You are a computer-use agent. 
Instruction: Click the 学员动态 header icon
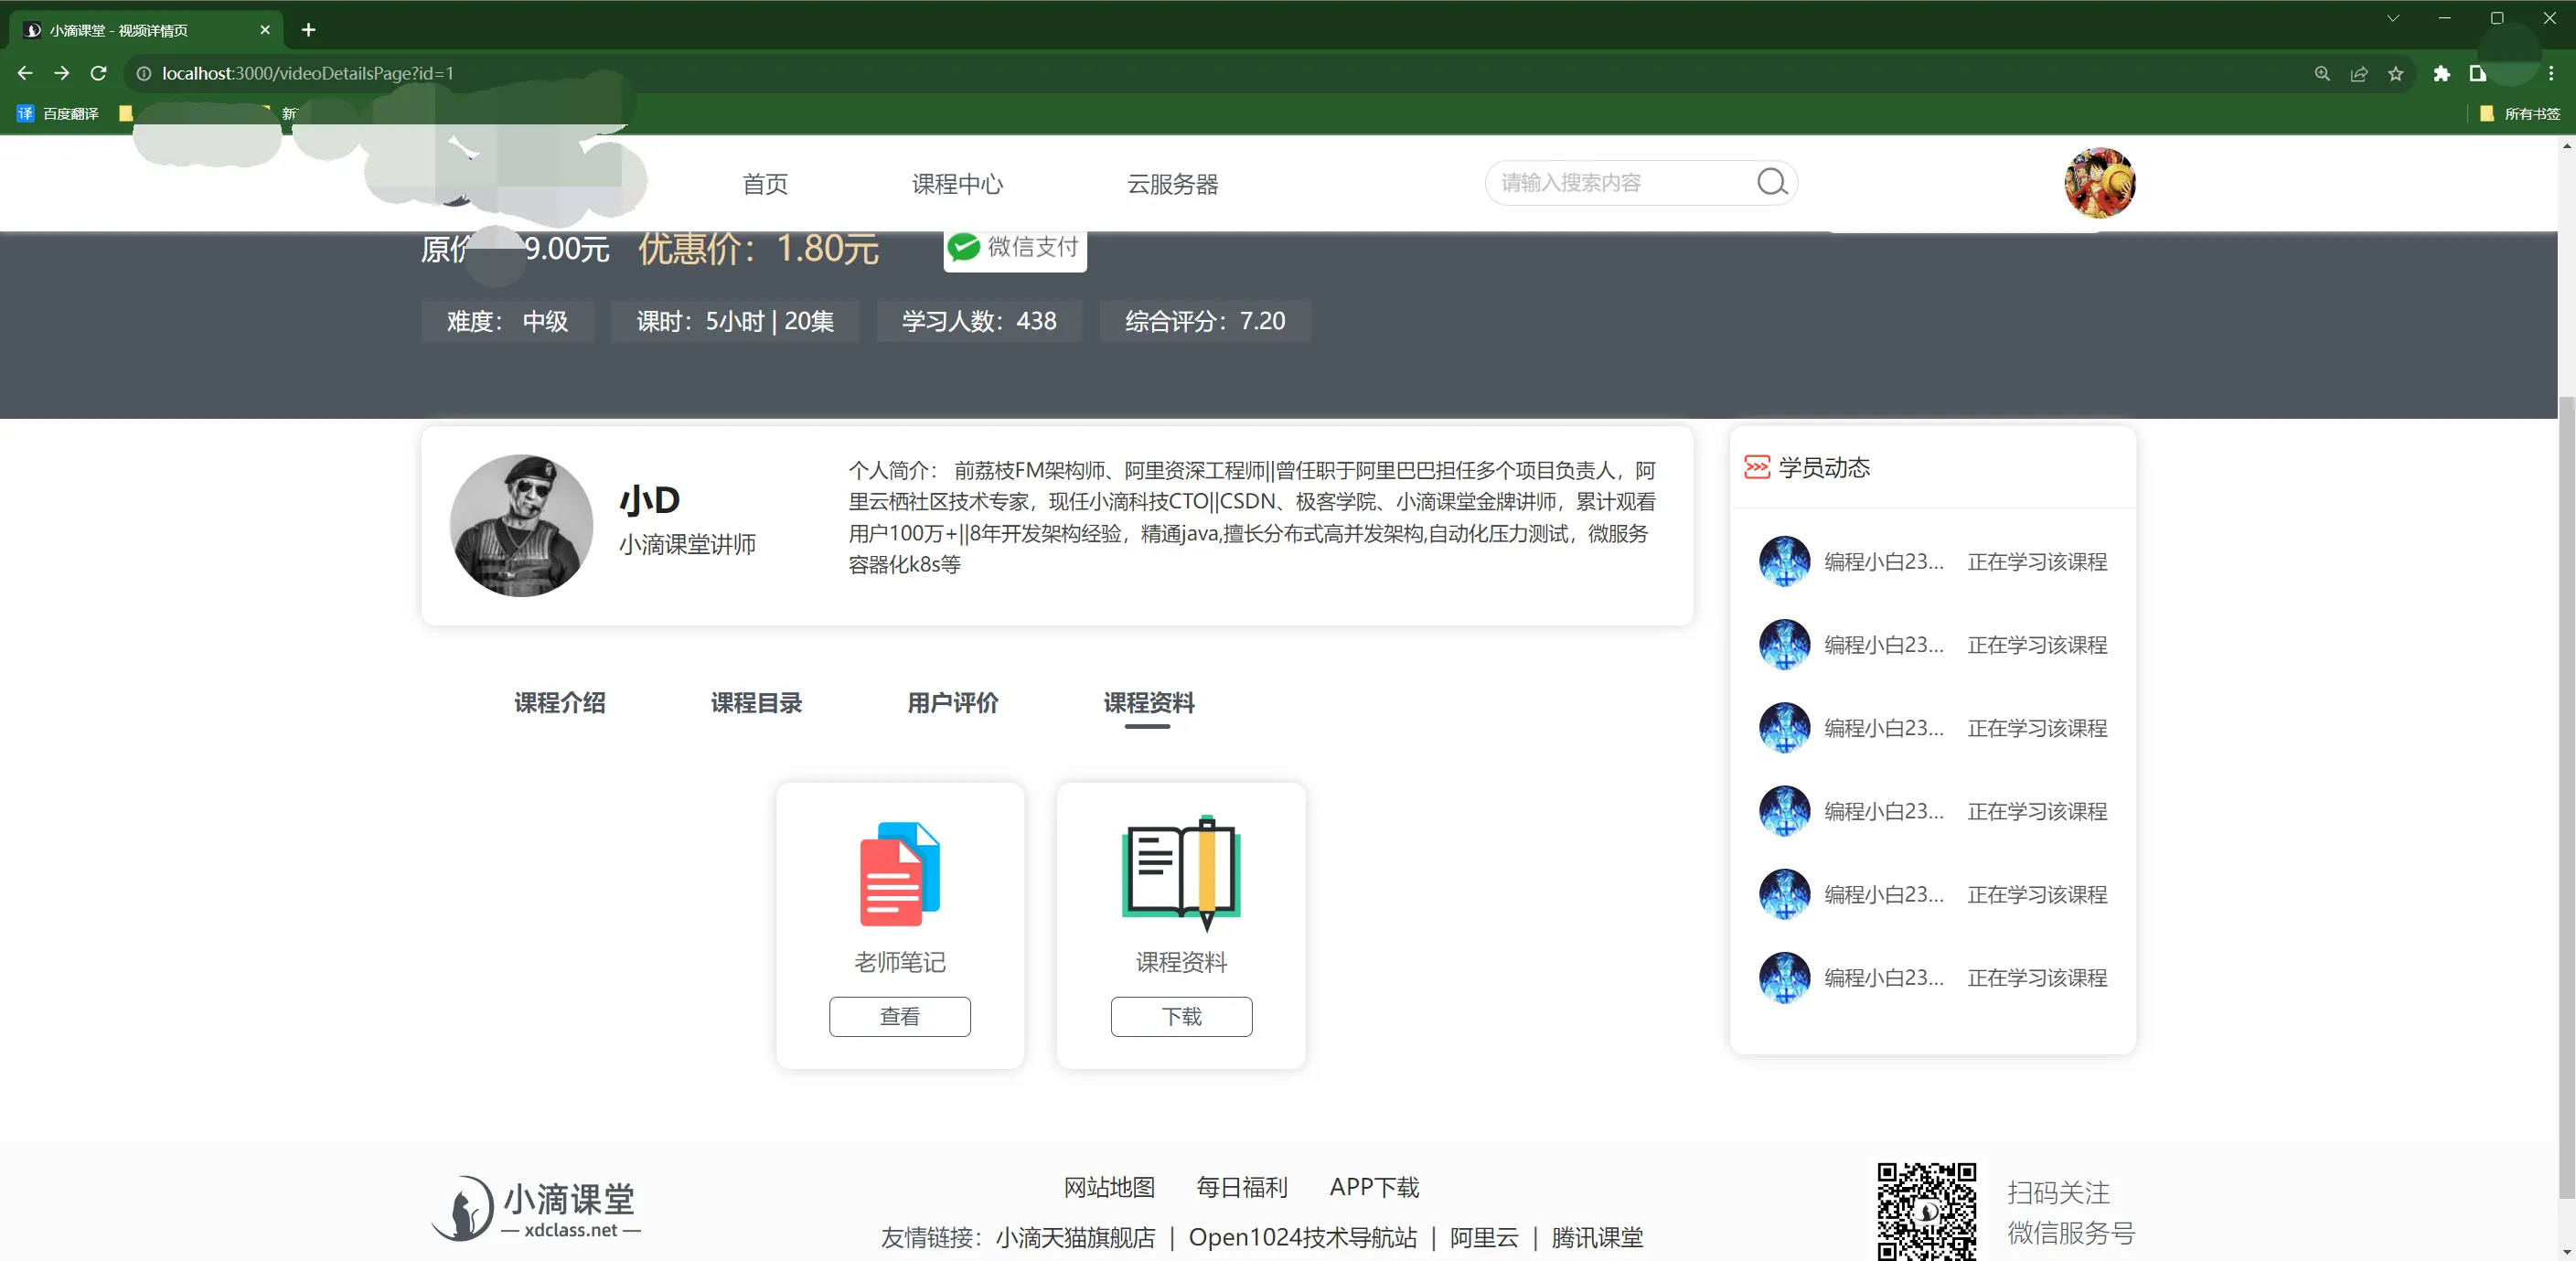[x=1756, y=467]
